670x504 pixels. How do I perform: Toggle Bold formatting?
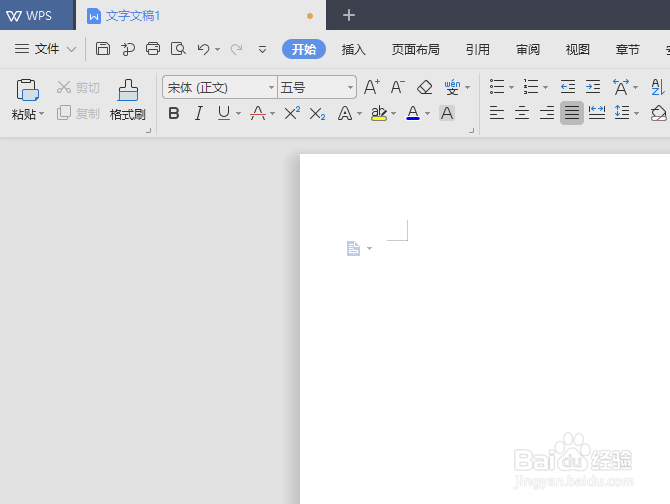pyautogui.click(x=174, y=113)
